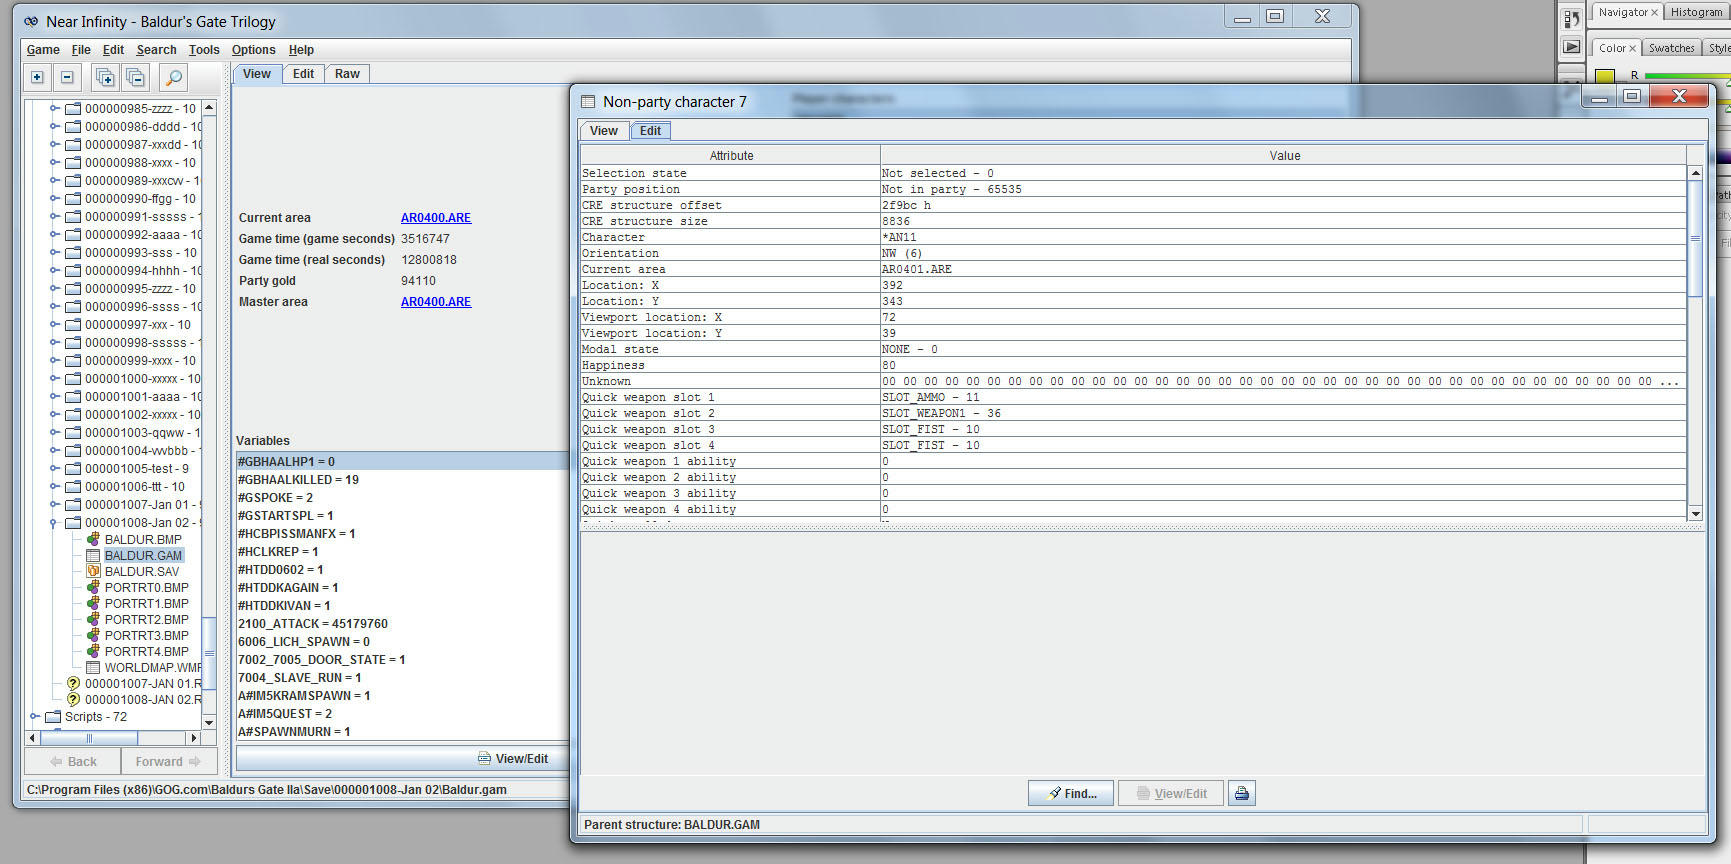This screenshot has width=1731, height=864.
Task: Expand the 000000997-xxx save folder
Action: pos(54,325)
